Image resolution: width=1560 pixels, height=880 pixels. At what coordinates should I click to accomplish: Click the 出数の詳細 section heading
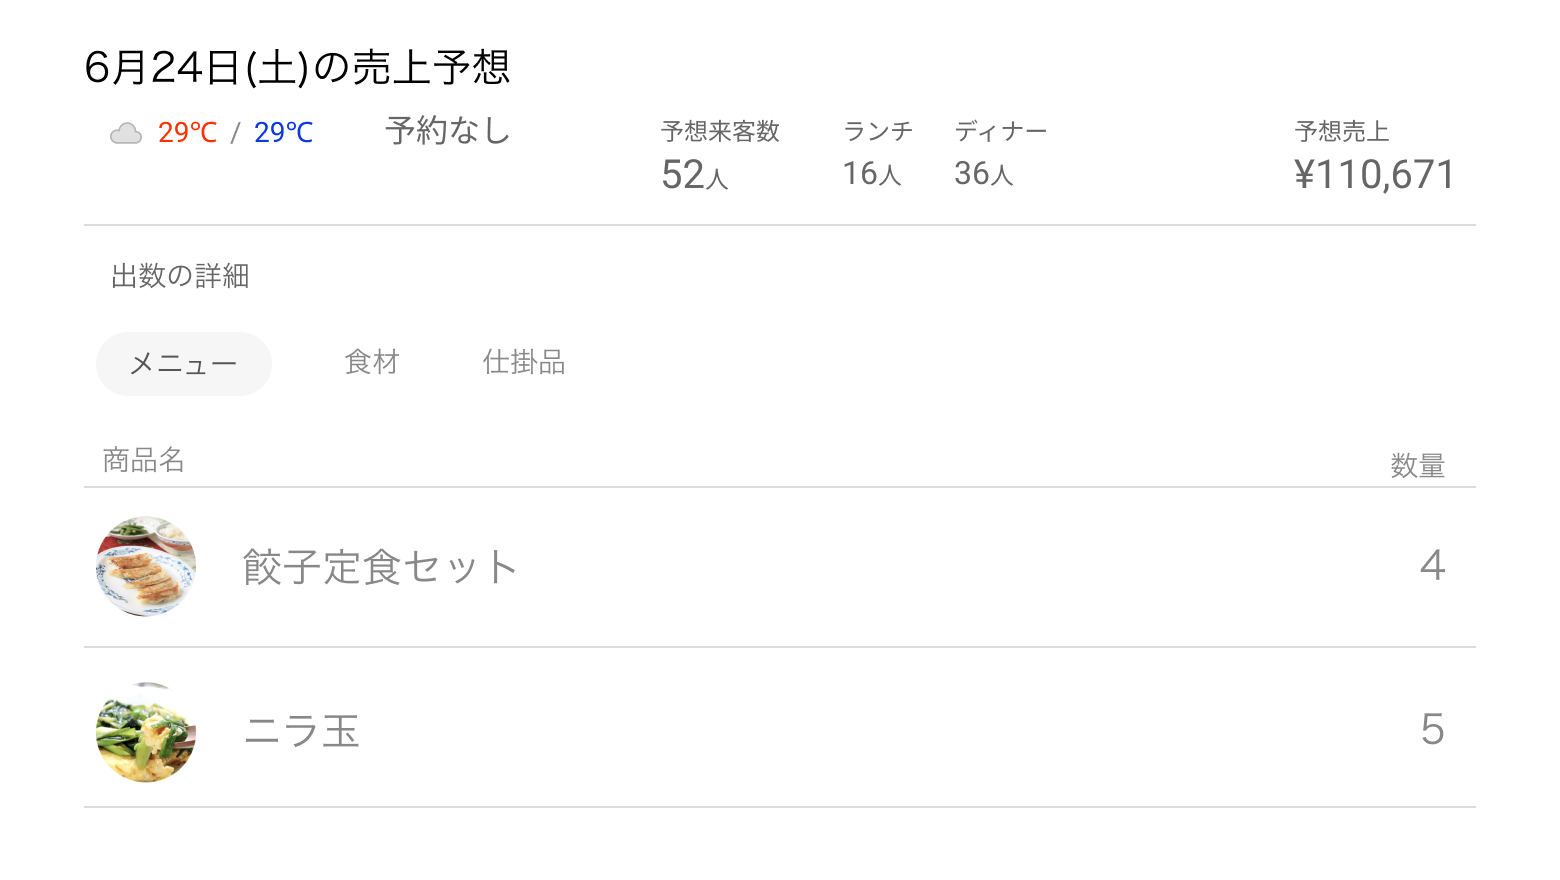[180, 276]
